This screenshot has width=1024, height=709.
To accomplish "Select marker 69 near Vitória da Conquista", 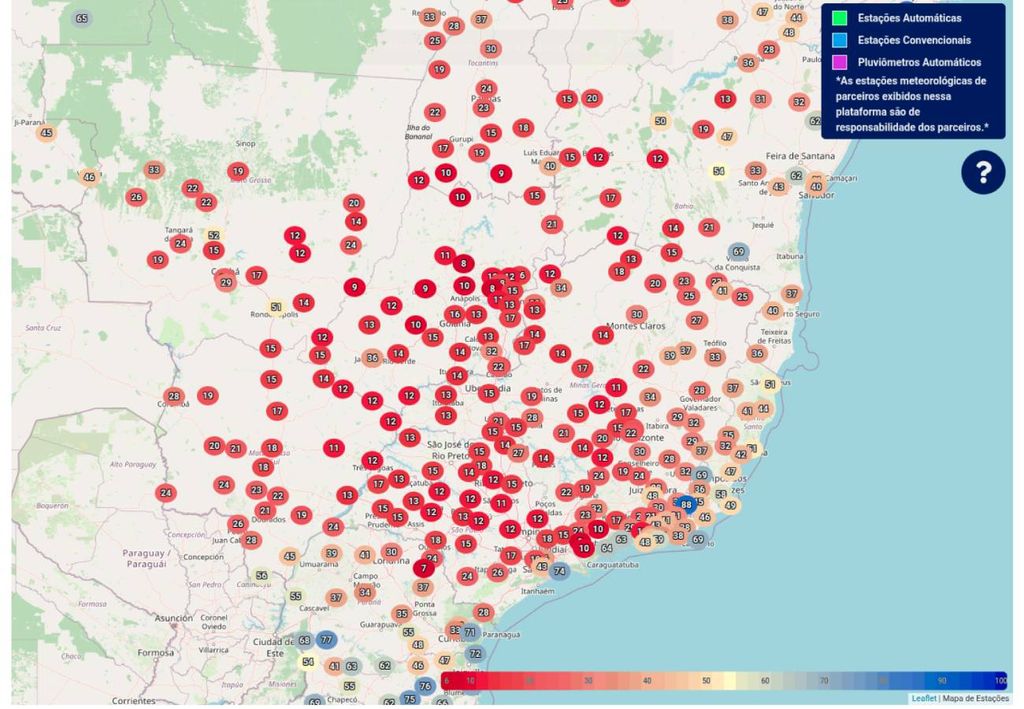I will [x=739, y=252].
